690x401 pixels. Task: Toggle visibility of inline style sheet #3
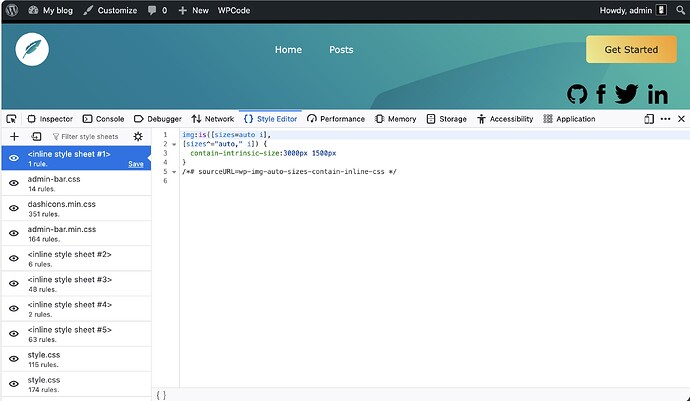(x=14, y=283)
